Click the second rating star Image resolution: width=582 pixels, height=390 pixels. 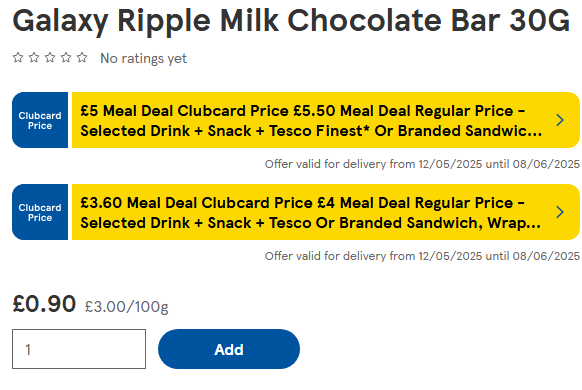pyautogui.click(x=34, y=58)
